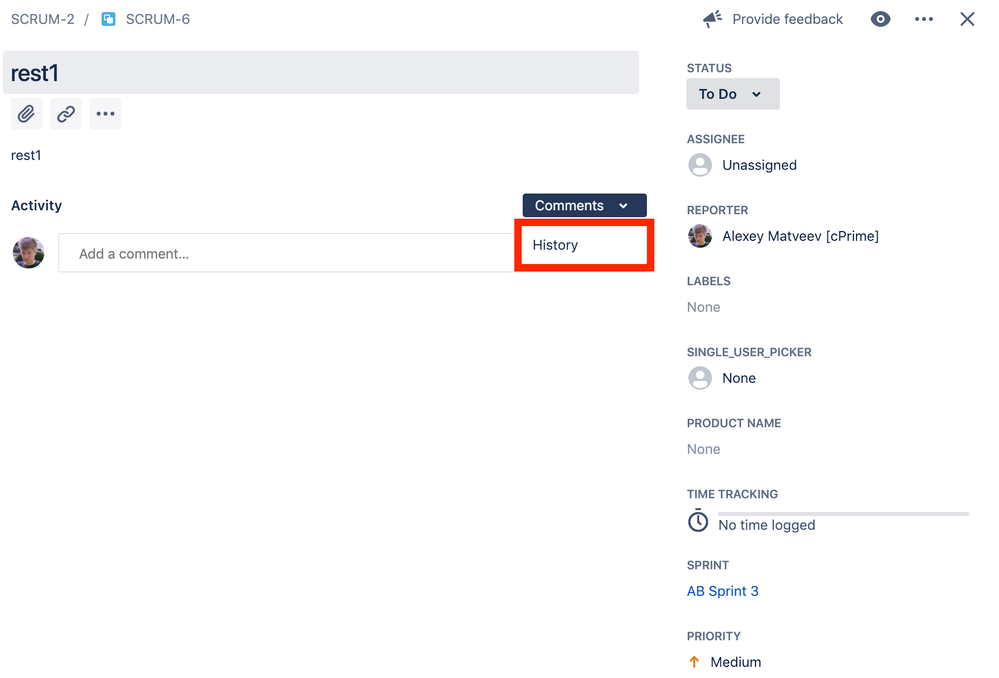The height and width of the screenshot is (678, 999).
Task: Click the Single_User_Picker None value
Action: (x=739, y=378)
